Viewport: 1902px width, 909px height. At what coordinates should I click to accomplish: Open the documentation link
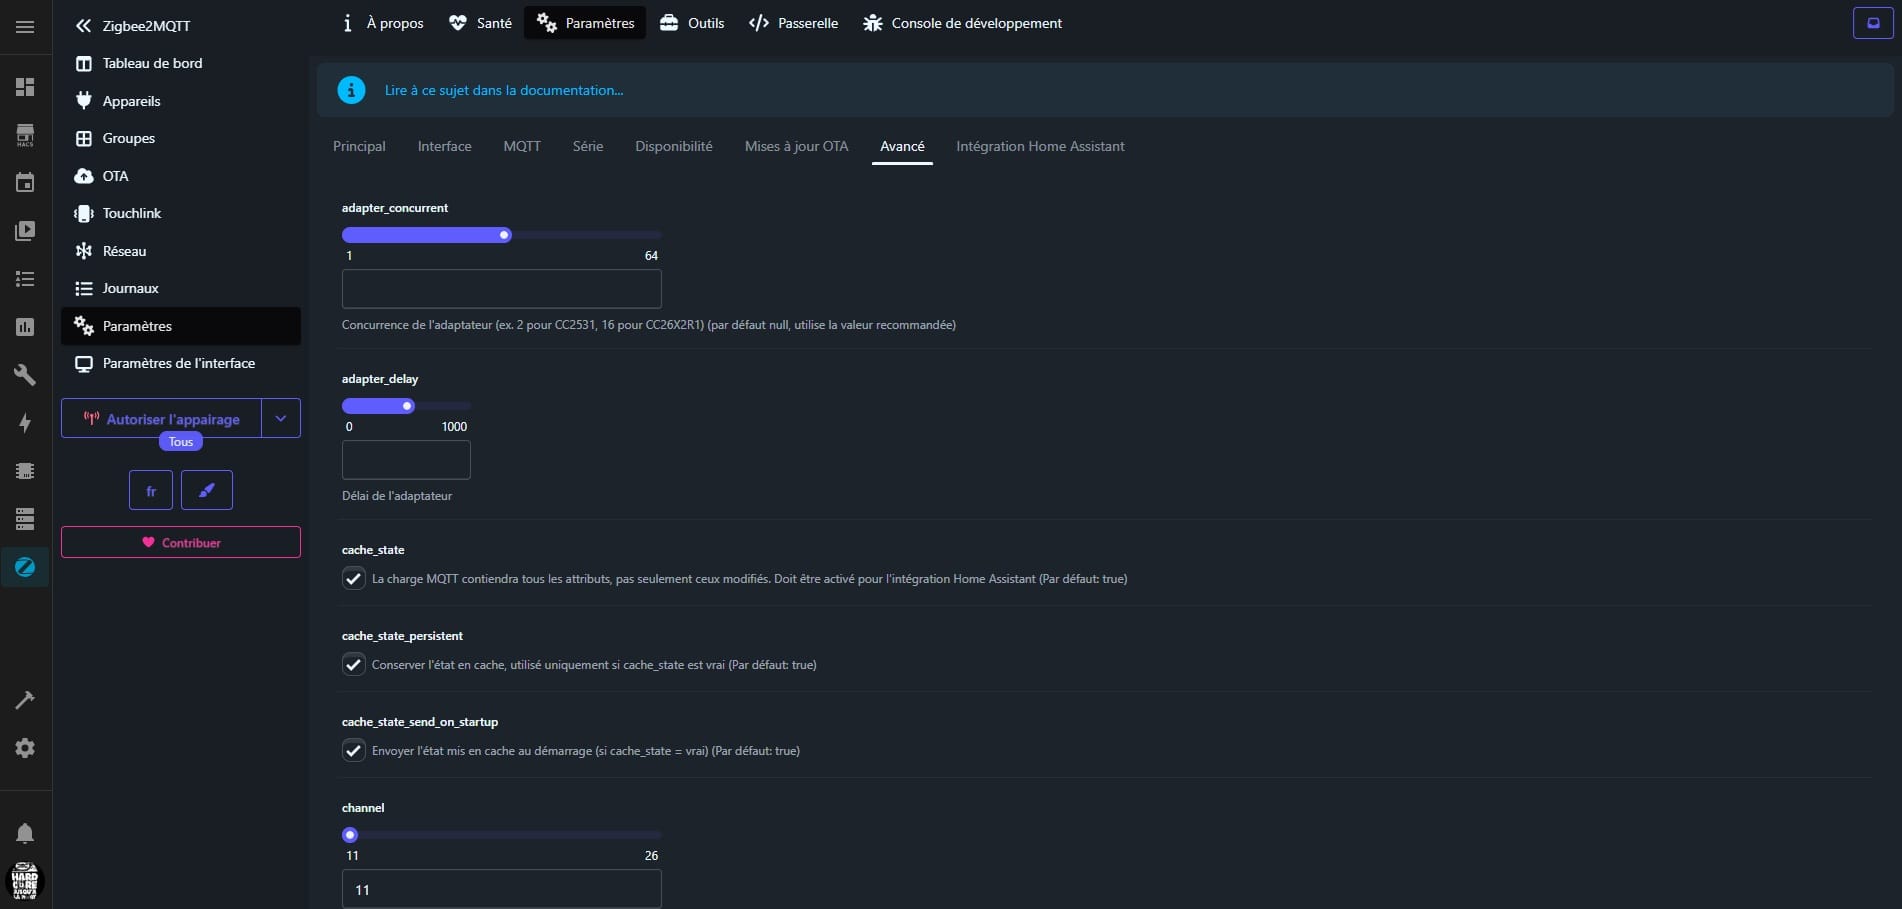pos(503,90)
